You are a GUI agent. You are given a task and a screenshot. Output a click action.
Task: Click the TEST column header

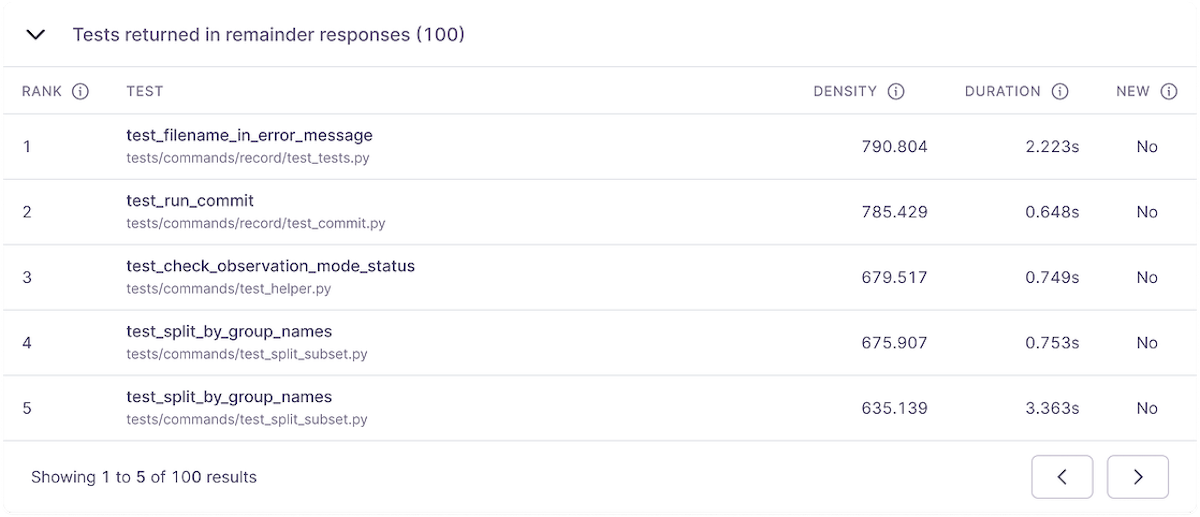(x=145, y=91)
